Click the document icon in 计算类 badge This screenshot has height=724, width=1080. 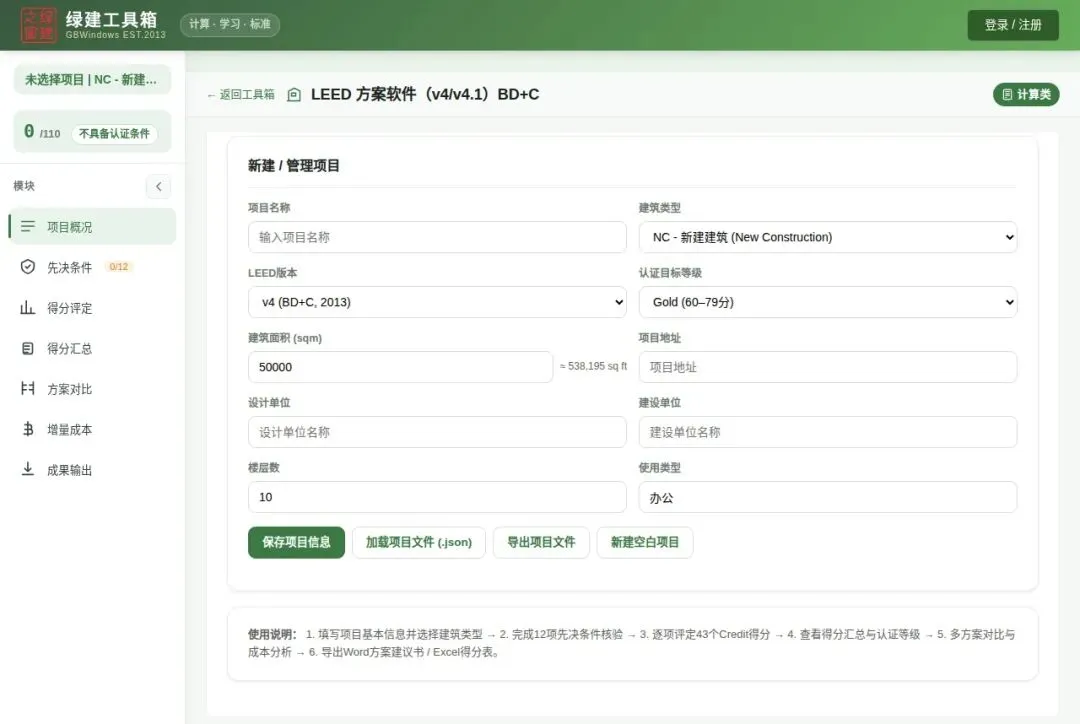[x=1007, y=94]
